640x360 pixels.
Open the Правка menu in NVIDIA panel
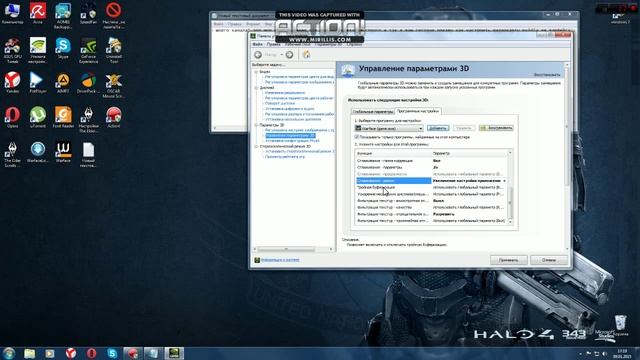[x=273, y=44]
